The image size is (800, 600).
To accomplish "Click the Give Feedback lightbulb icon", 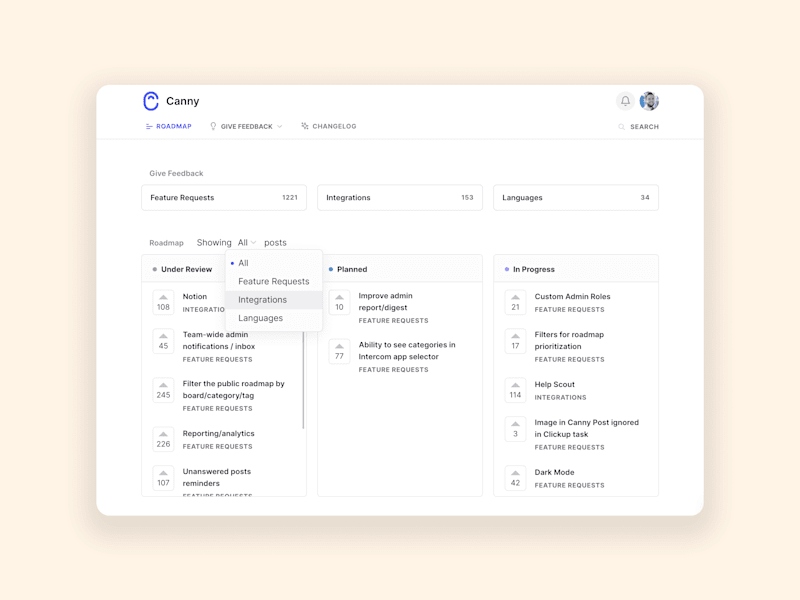I will coord(213,126).
